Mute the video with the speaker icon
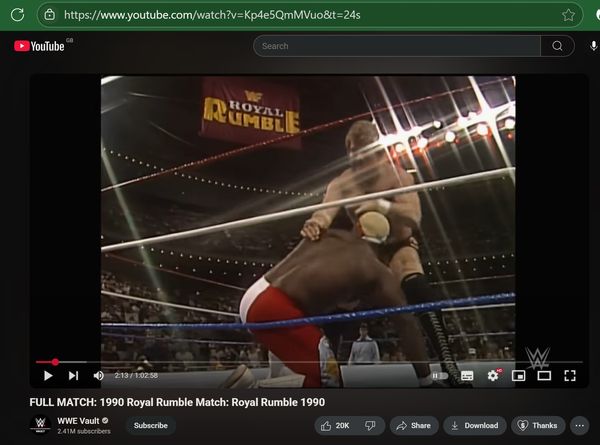The image size is (600, 445). [x=98, y=376]
